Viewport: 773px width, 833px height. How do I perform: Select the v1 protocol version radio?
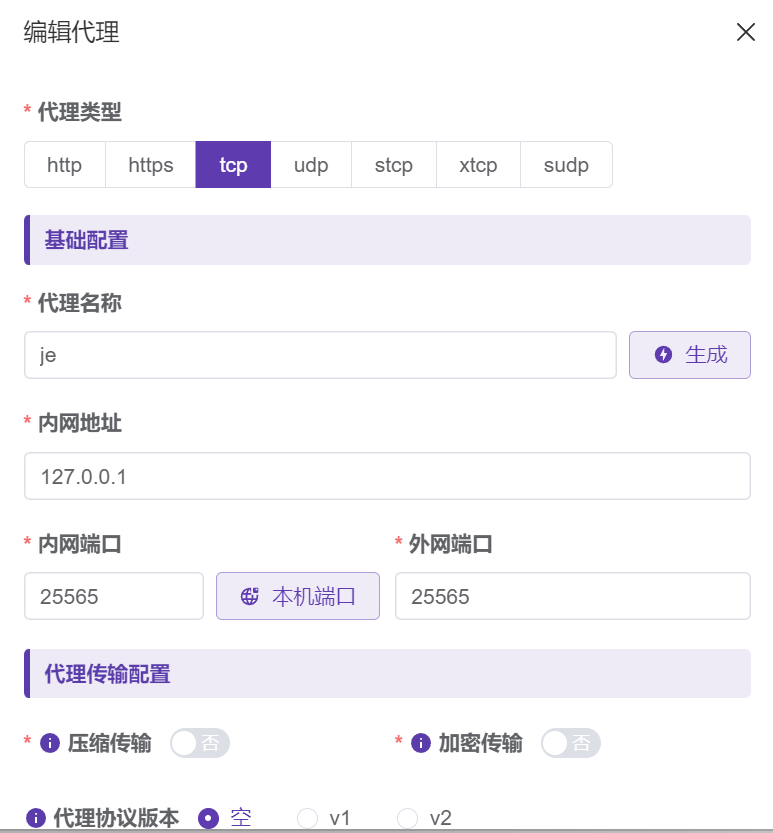pyautogui.click(x=308, y=818)
